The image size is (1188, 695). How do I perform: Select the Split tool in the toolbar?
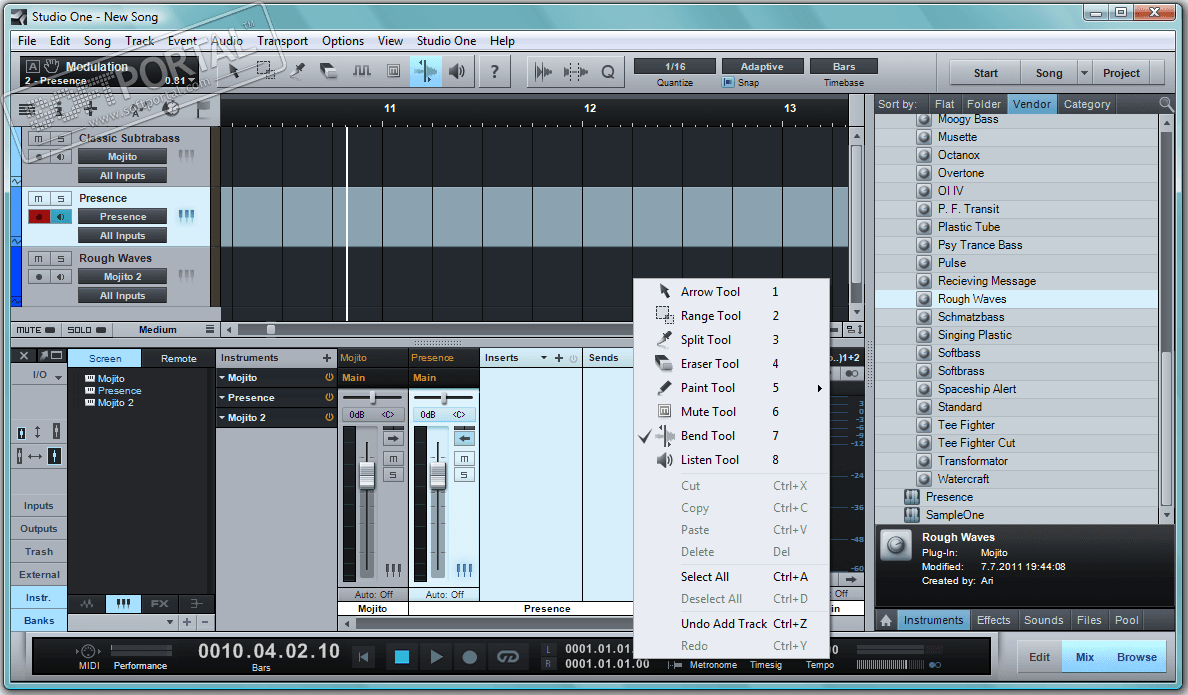[298, 71]
